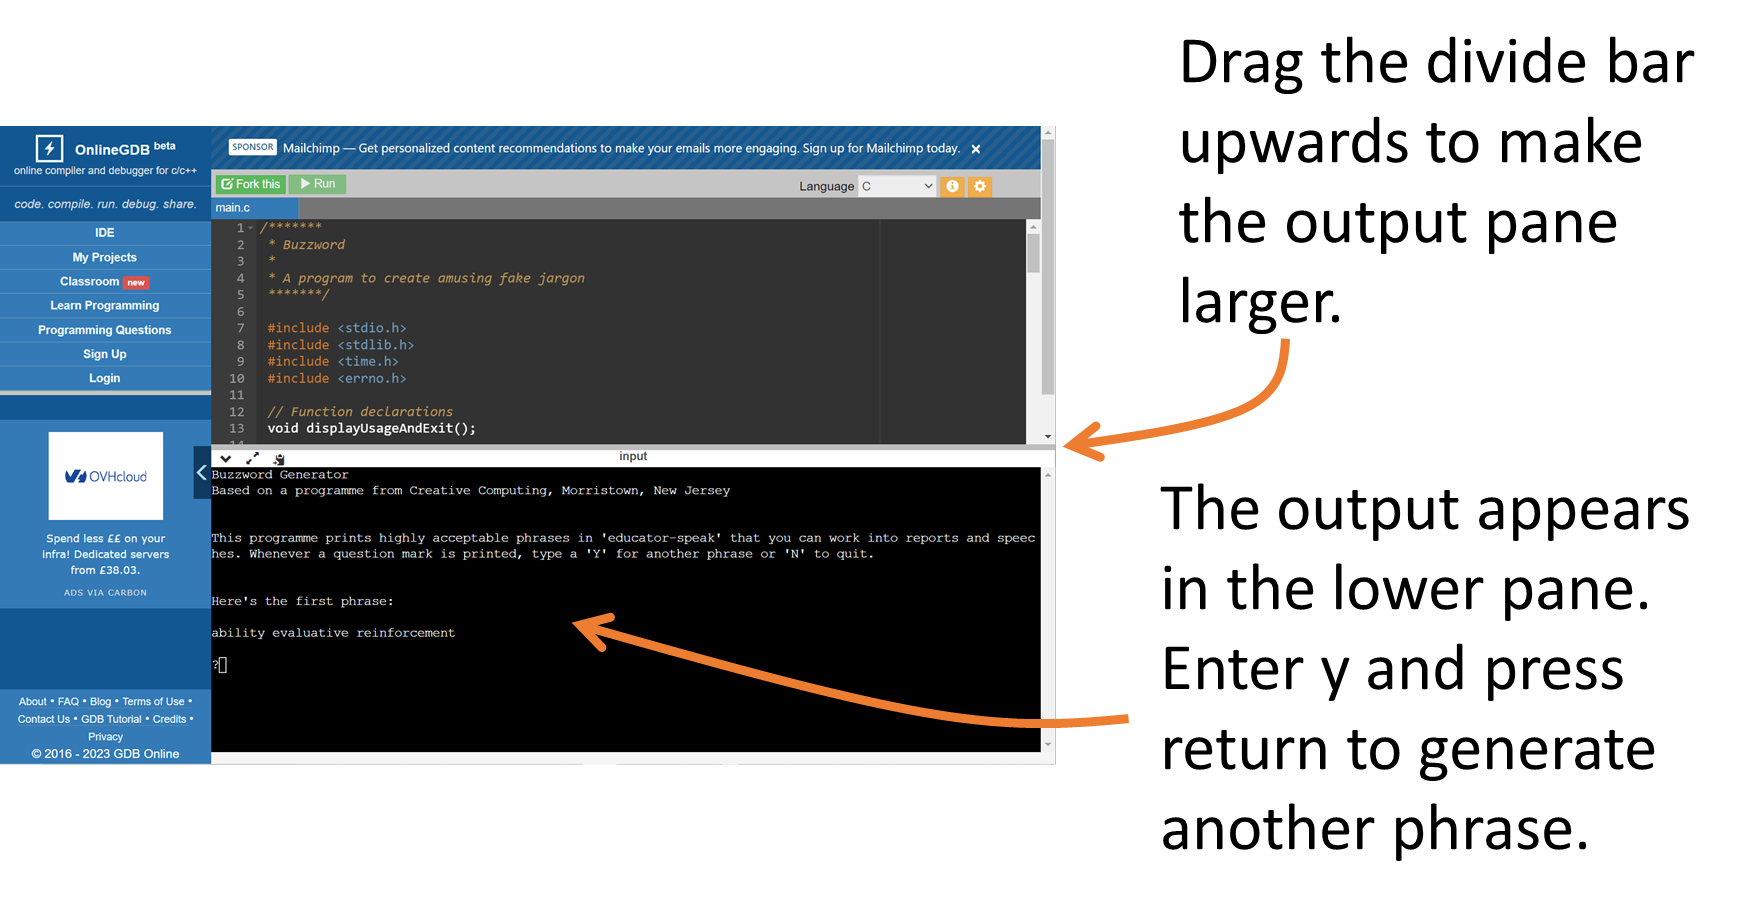Open the settings gear button
1756x907 pixels.
click(x=980, y=186)
